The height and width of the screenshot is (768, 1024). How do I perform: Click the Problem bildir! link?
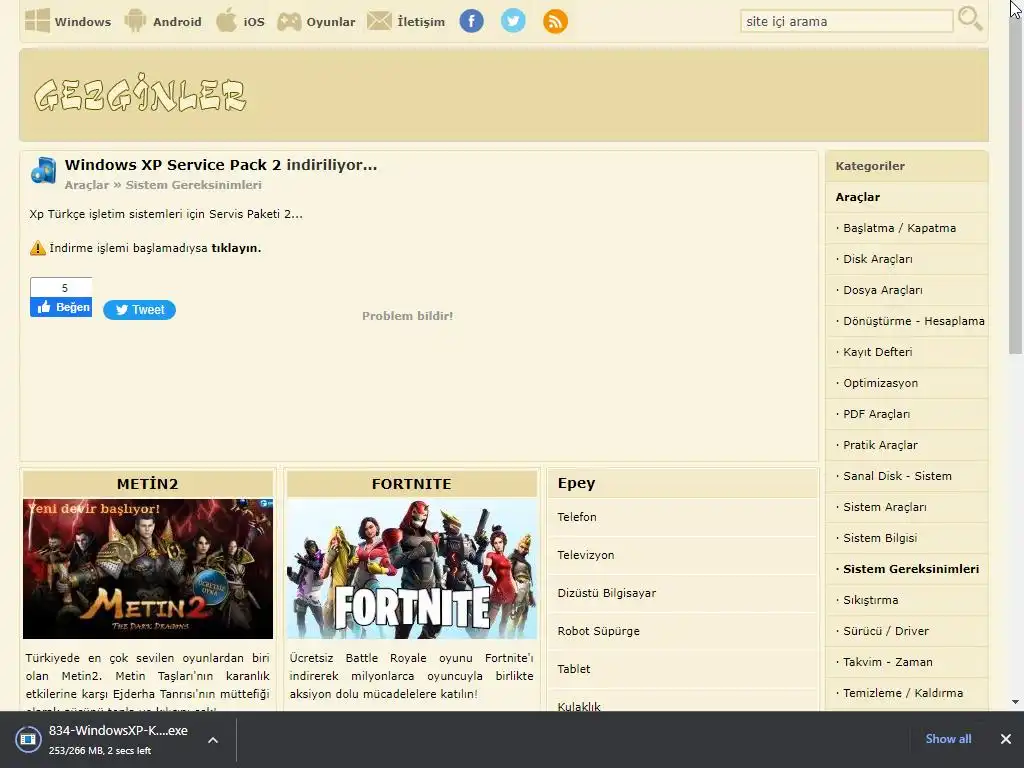point(408,316)
